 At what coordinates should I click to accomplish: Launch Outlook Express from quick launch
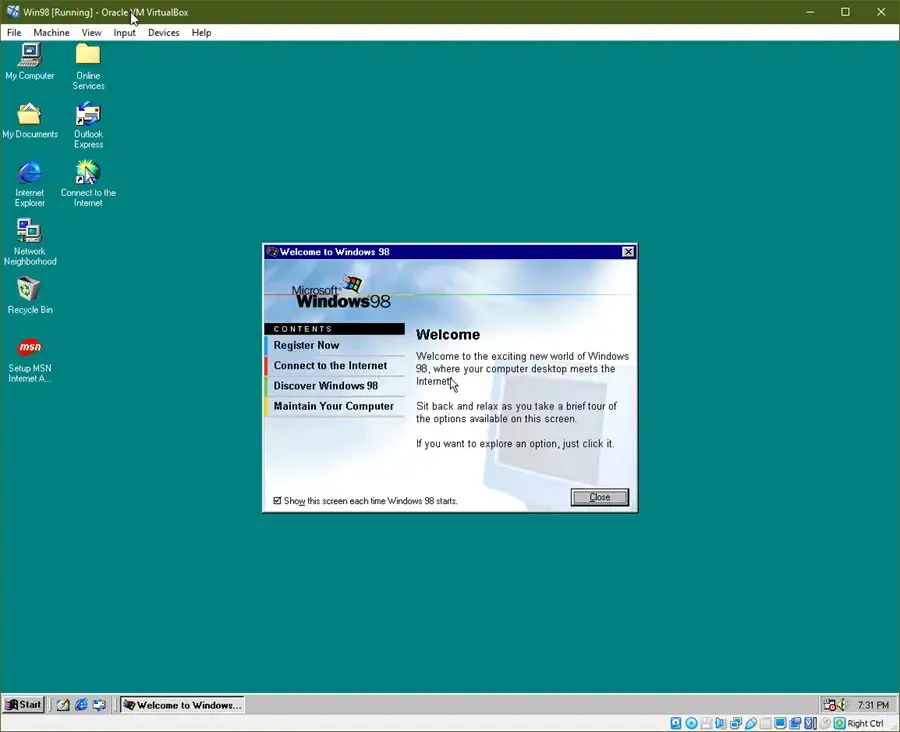pos(99,704)
